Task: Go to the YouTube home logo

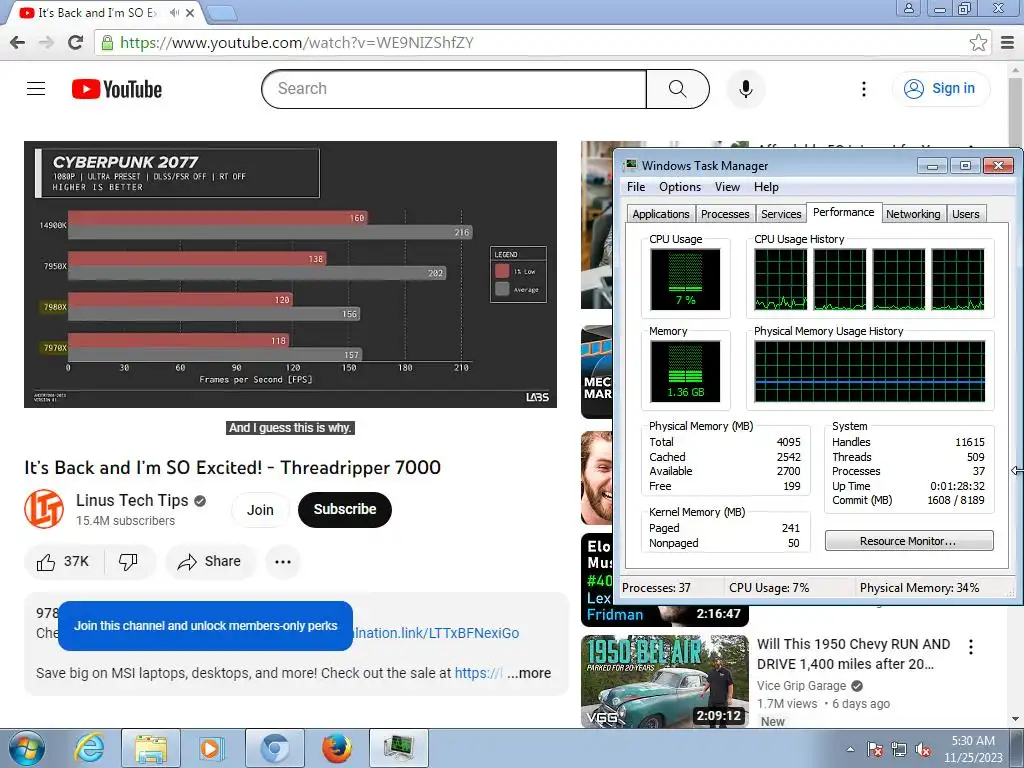Action: point(117,89)
